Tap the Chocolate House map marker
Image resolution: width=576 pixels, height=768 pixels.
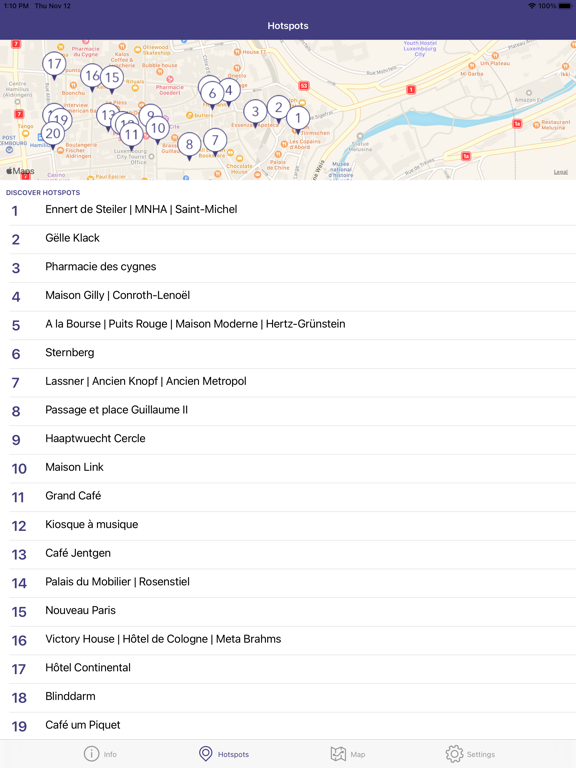240,158
